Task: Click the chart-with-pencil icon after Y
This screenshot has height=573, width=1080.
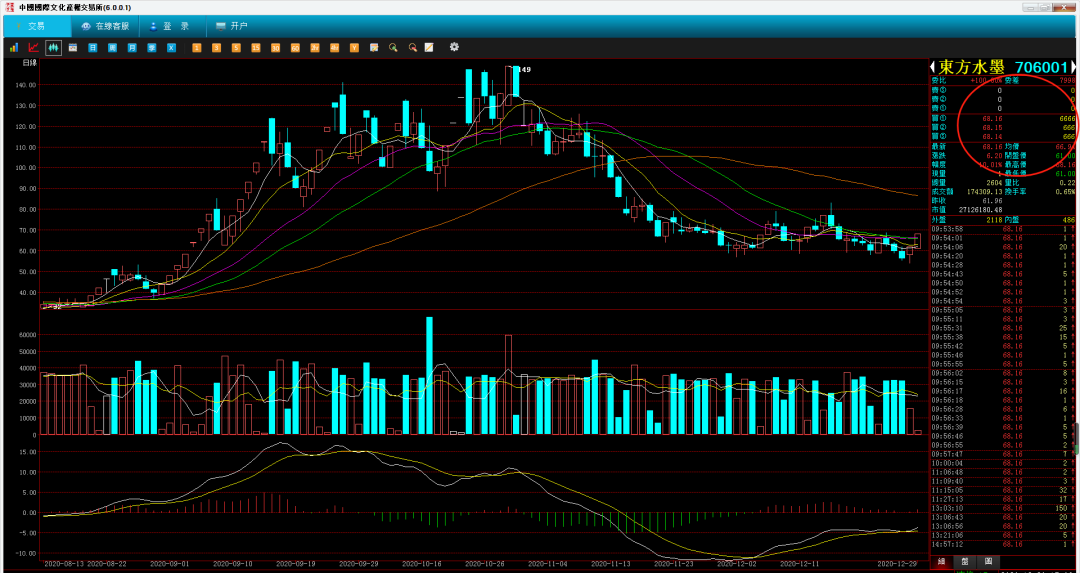Action: pyautogui.click(x=374, y=48)
